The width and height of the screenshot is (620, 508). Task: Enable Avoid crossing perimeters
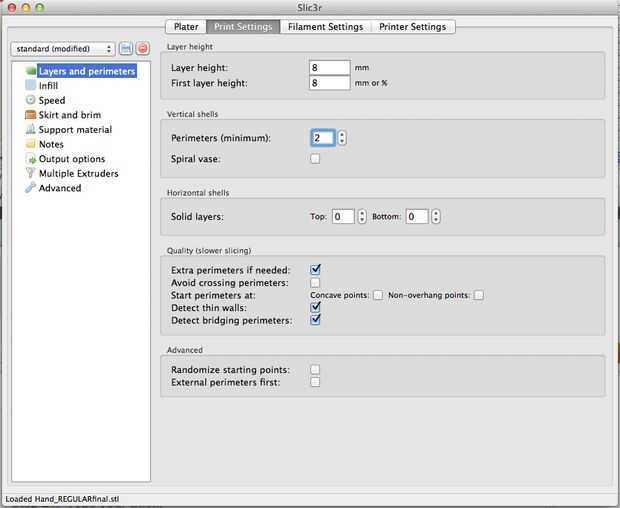(x=315, y=283)
